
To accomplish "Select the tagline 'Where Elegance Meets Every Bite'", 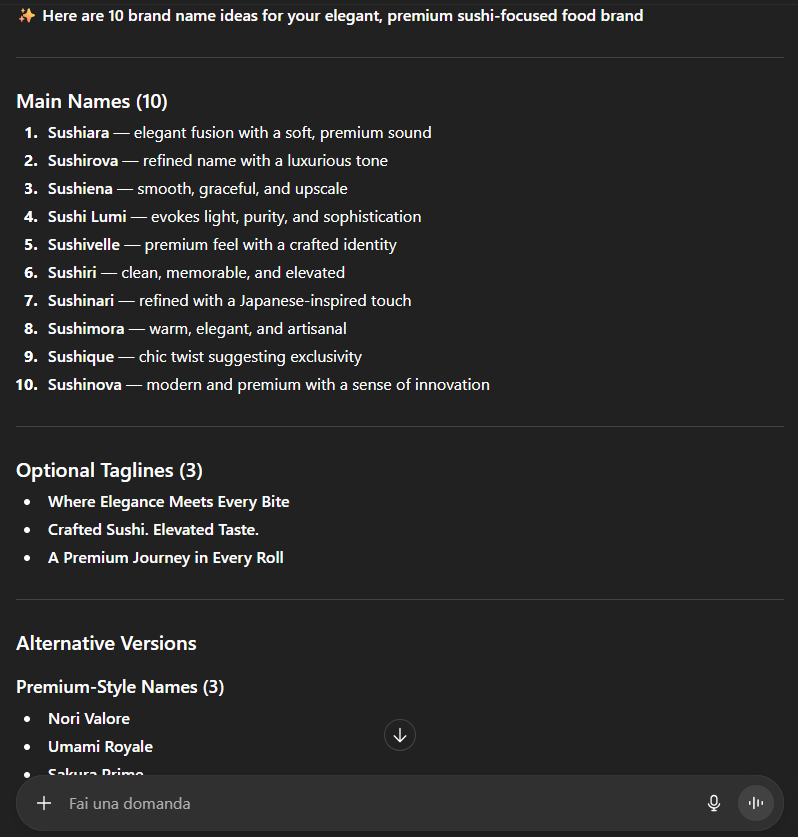I will pyautogui.click(x=168, y=501).
